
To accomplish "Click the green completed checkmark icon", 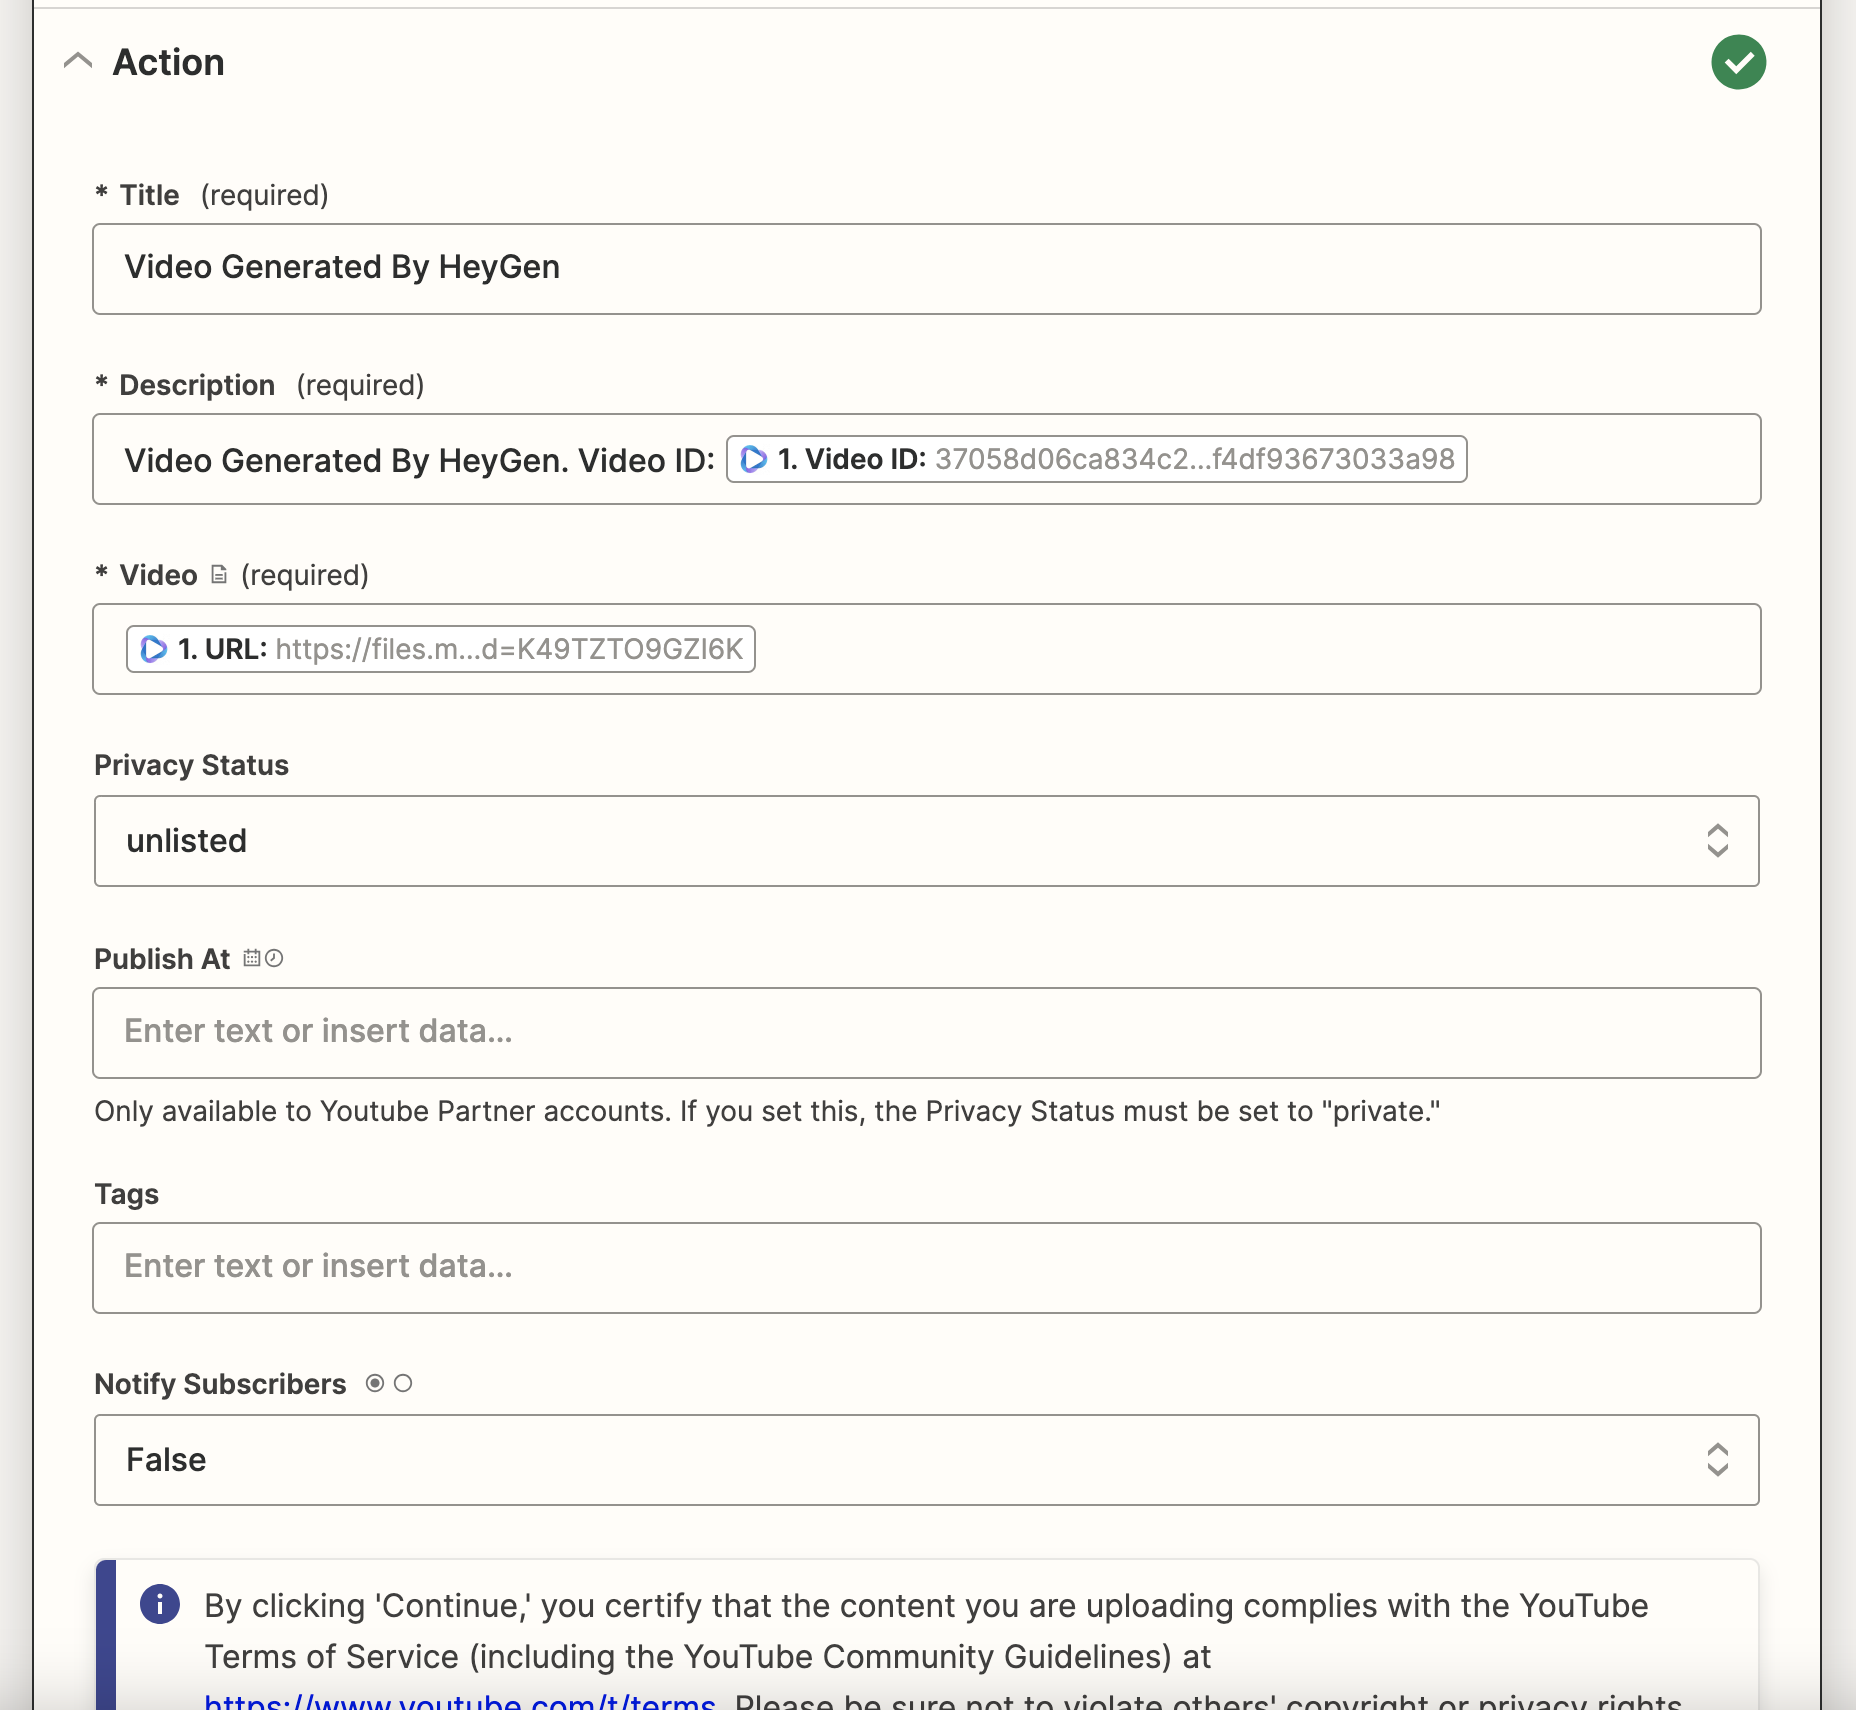I will coord(1738,62).
